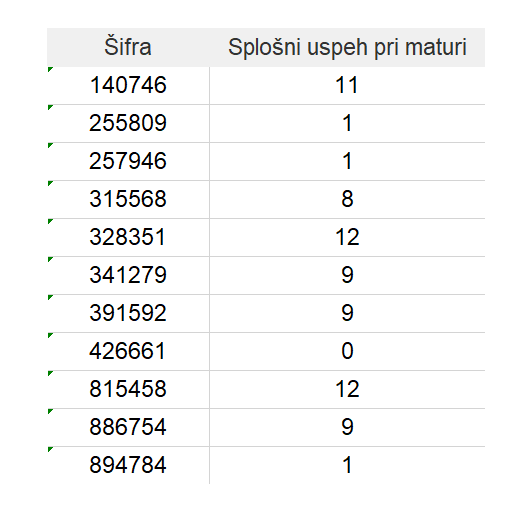The width and height of the screenshot is (513, 505).
Task: Click the cell showing 328351
Action: [x=128, y=237]
